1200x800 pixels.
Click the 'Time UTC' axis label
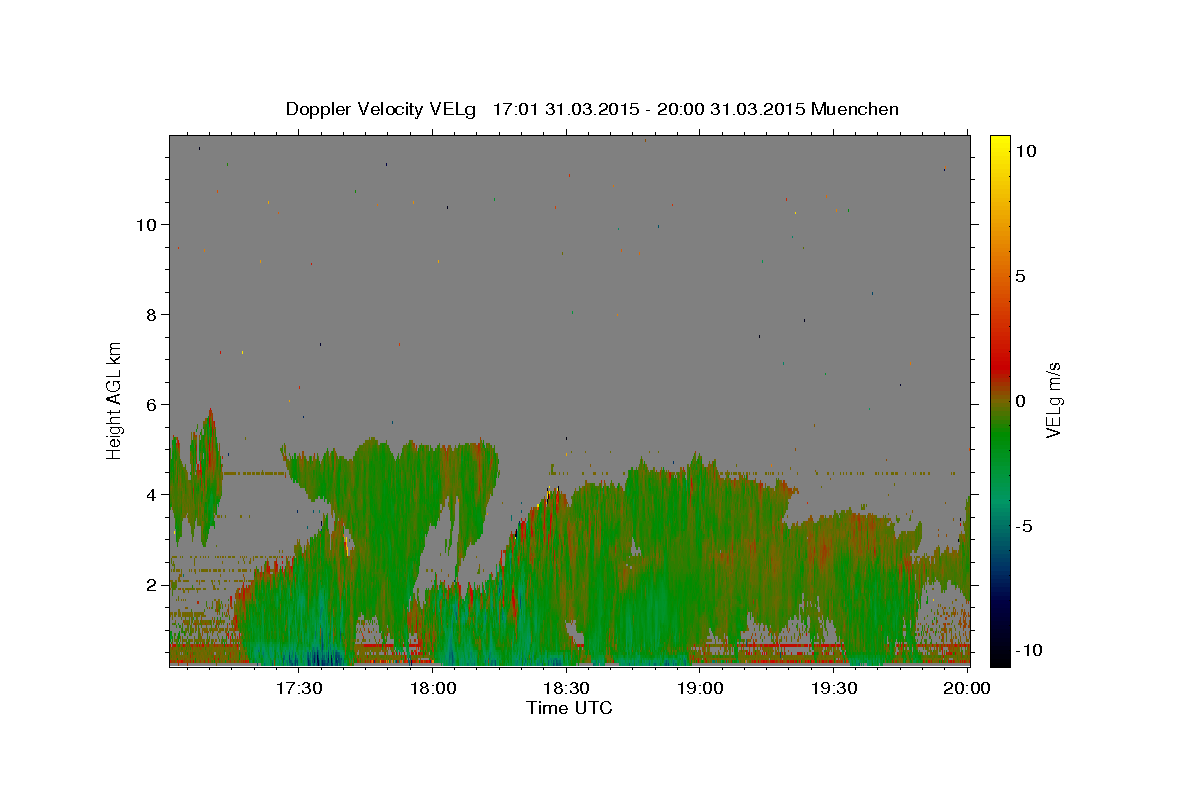coord(569,708)
